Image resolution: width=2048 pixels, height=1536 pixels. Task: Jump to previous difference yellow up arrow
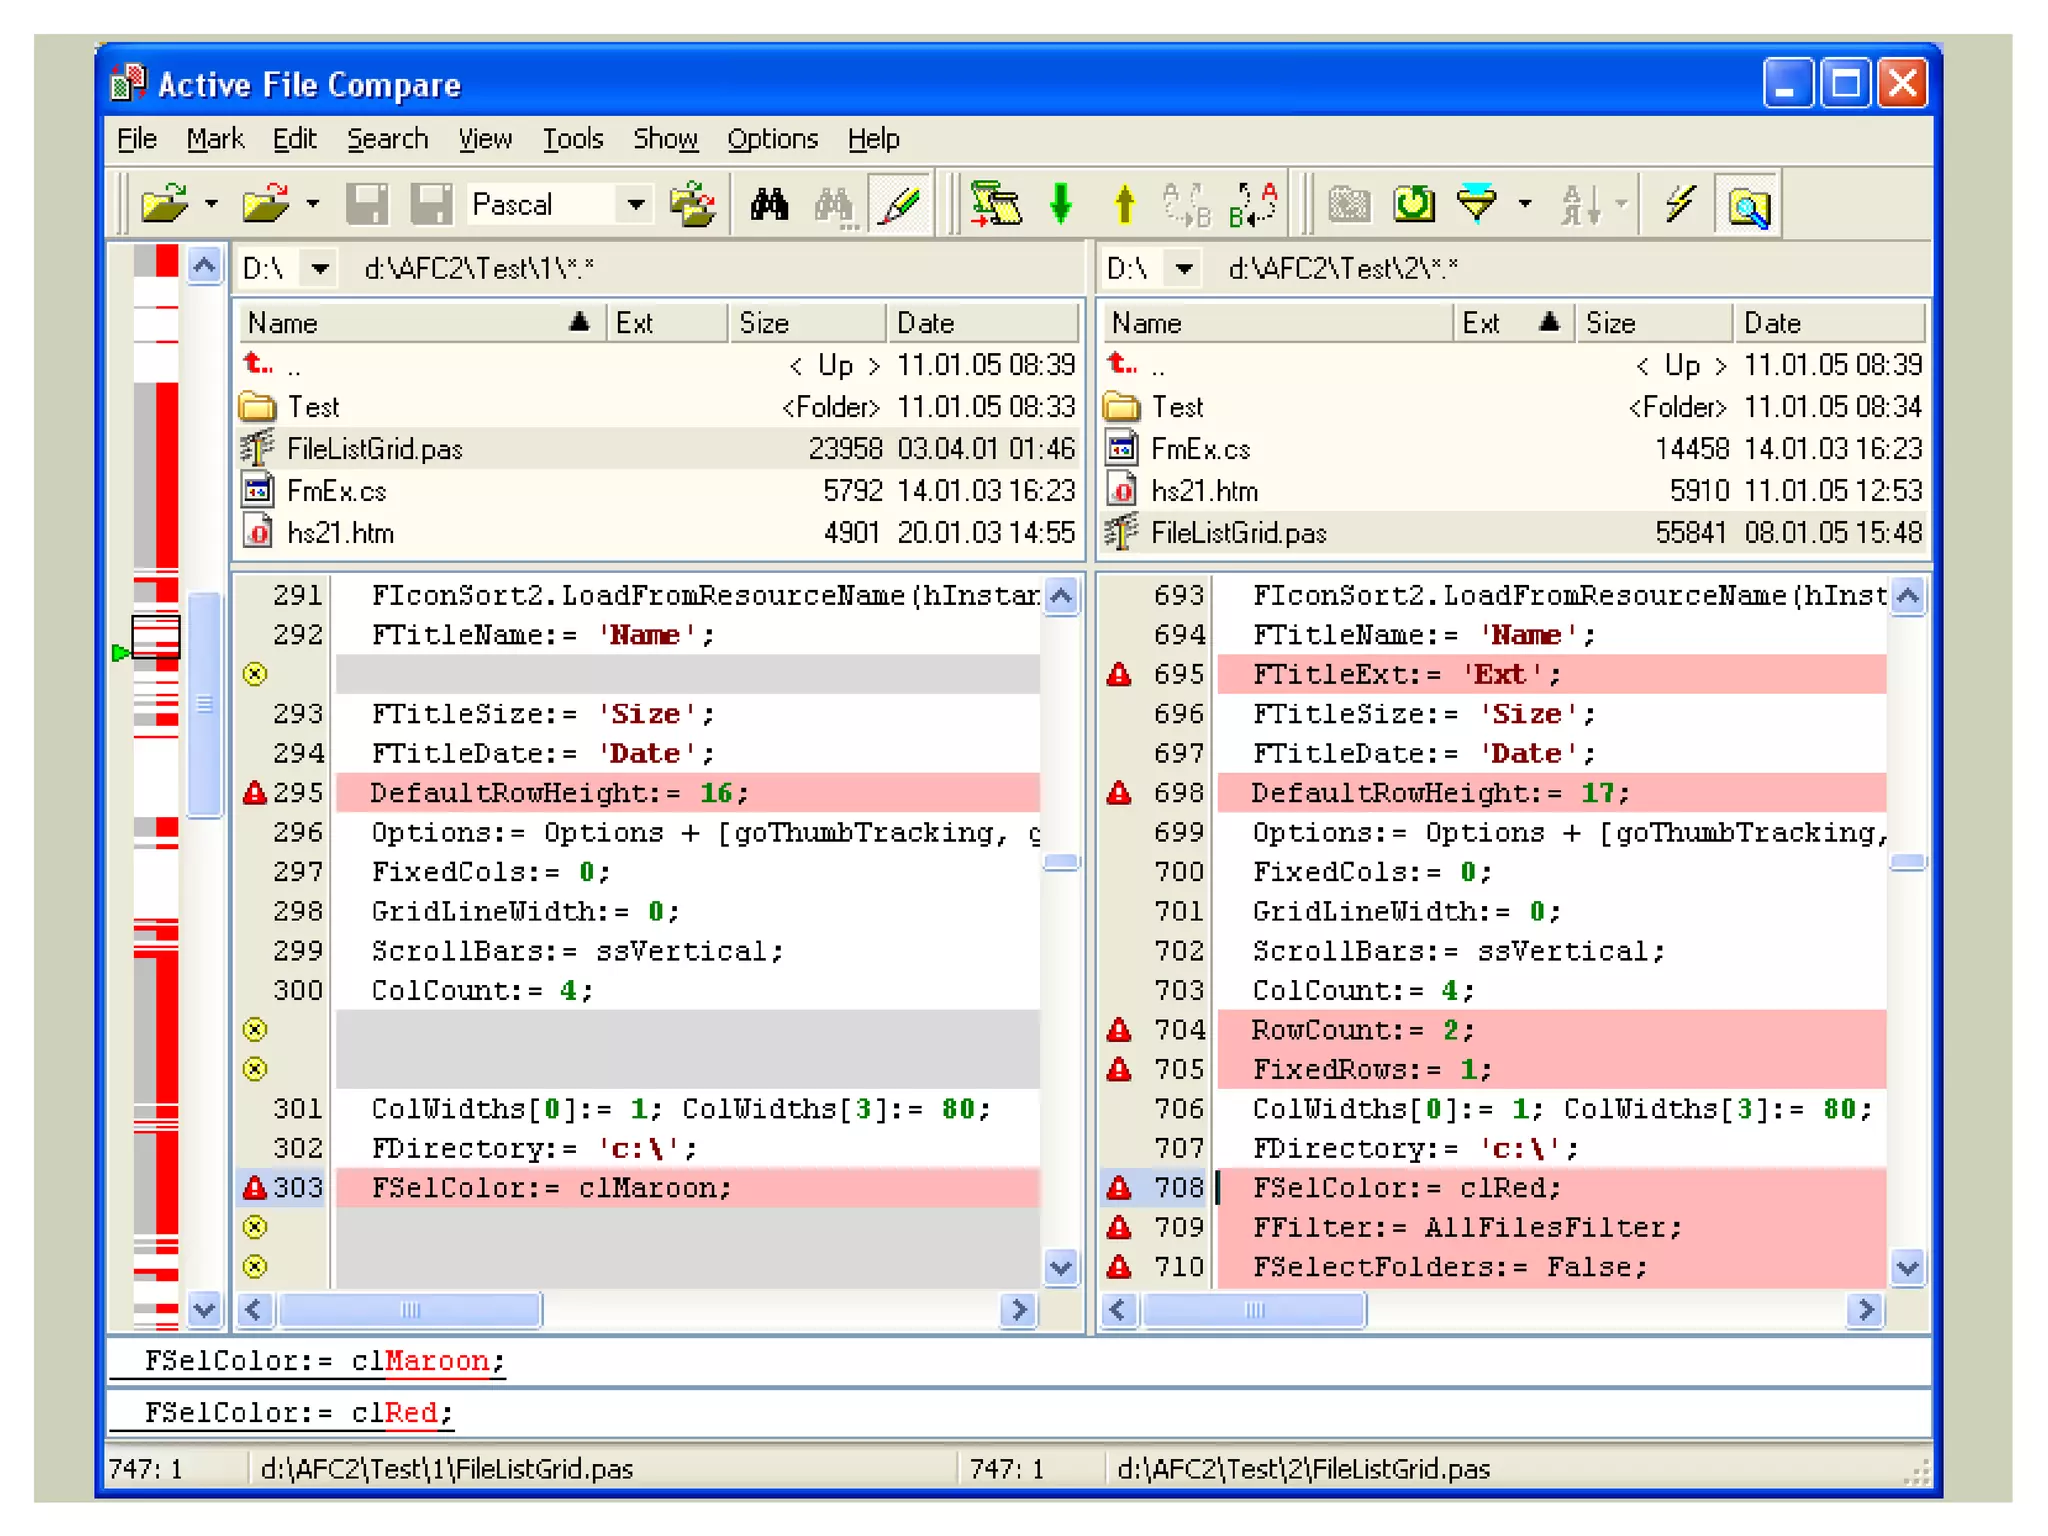point(1124,205)
